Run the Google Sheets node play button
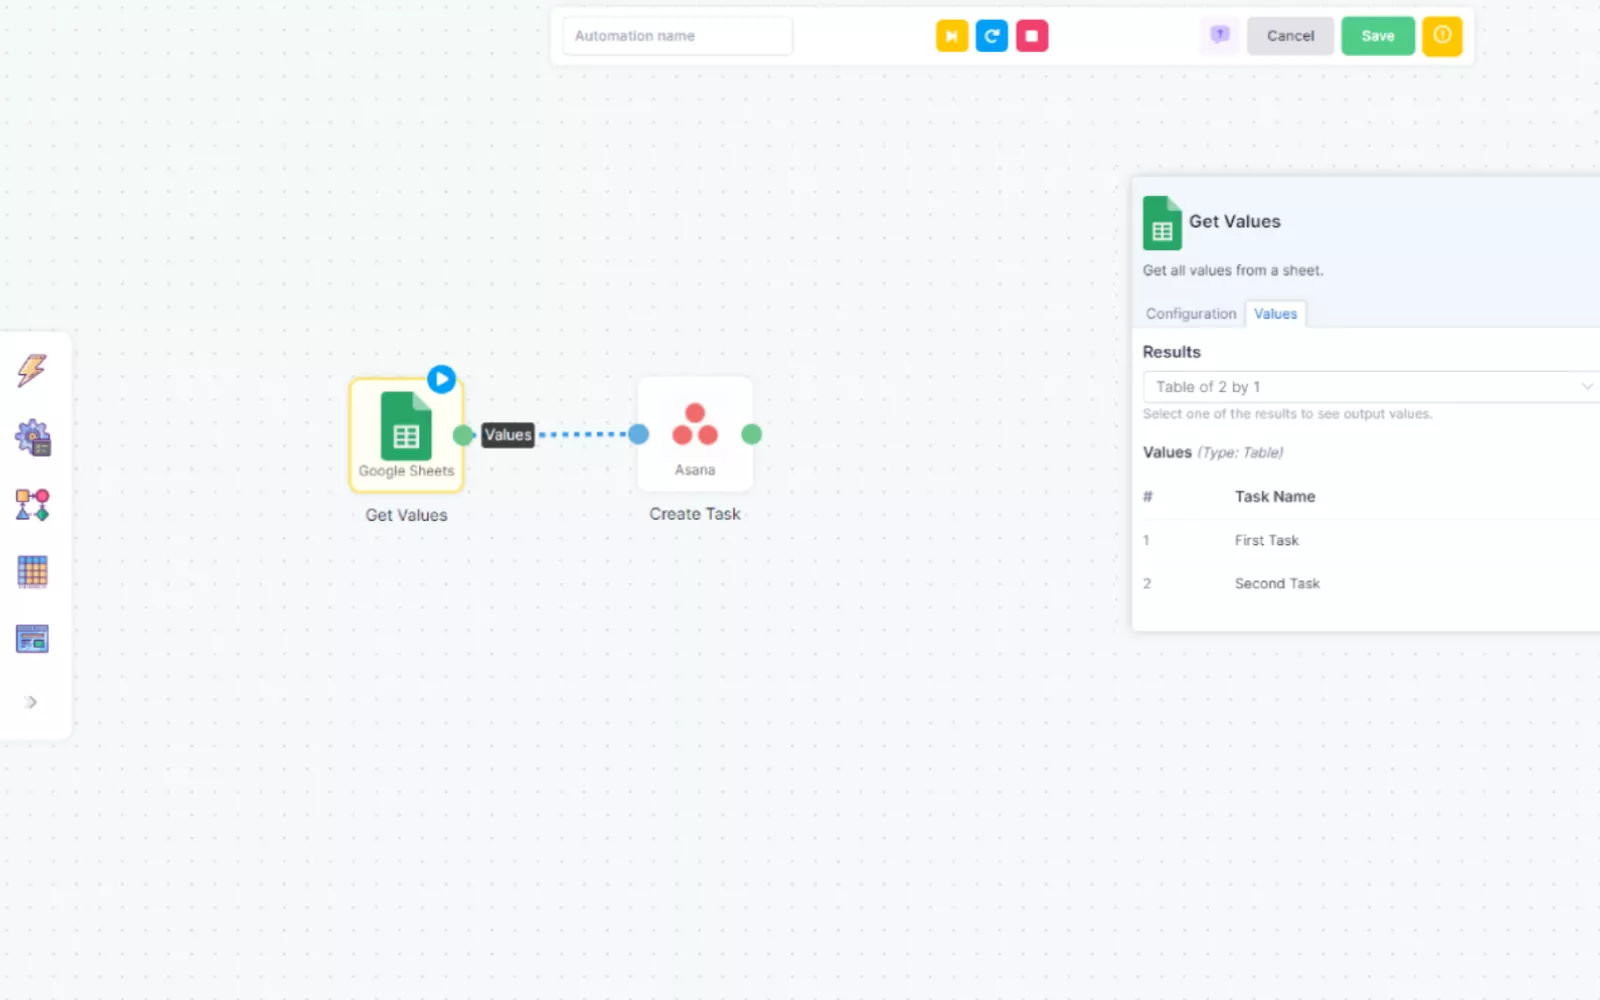 [x=441, y=379]
